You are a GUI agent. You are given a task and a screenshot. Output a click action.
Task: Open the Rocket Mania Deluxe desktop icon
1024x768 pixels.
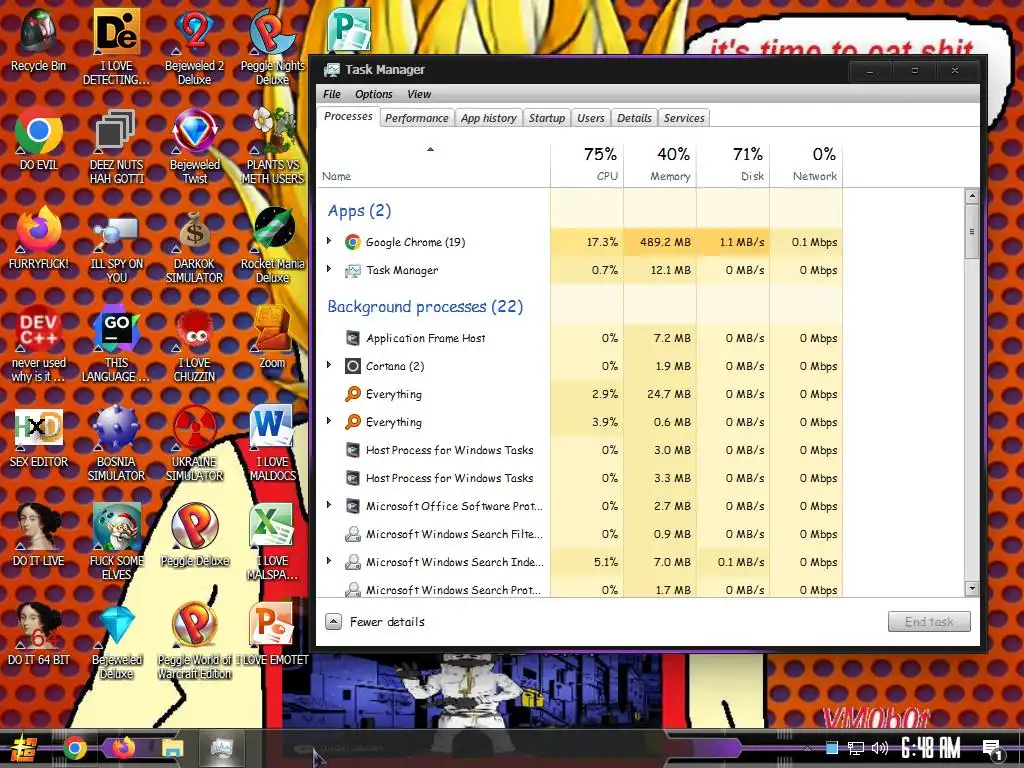(272, 246)
